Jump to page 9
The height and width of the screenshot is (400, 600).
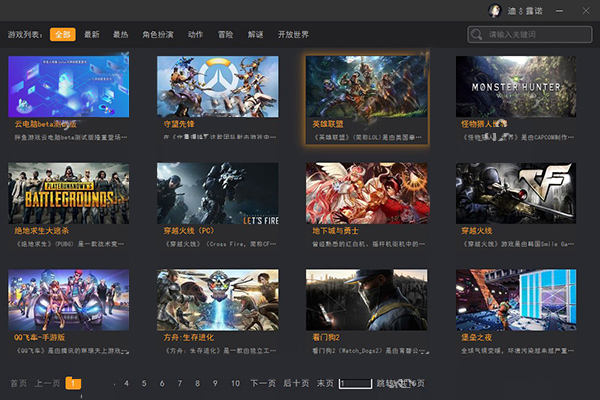click(215, 383)
